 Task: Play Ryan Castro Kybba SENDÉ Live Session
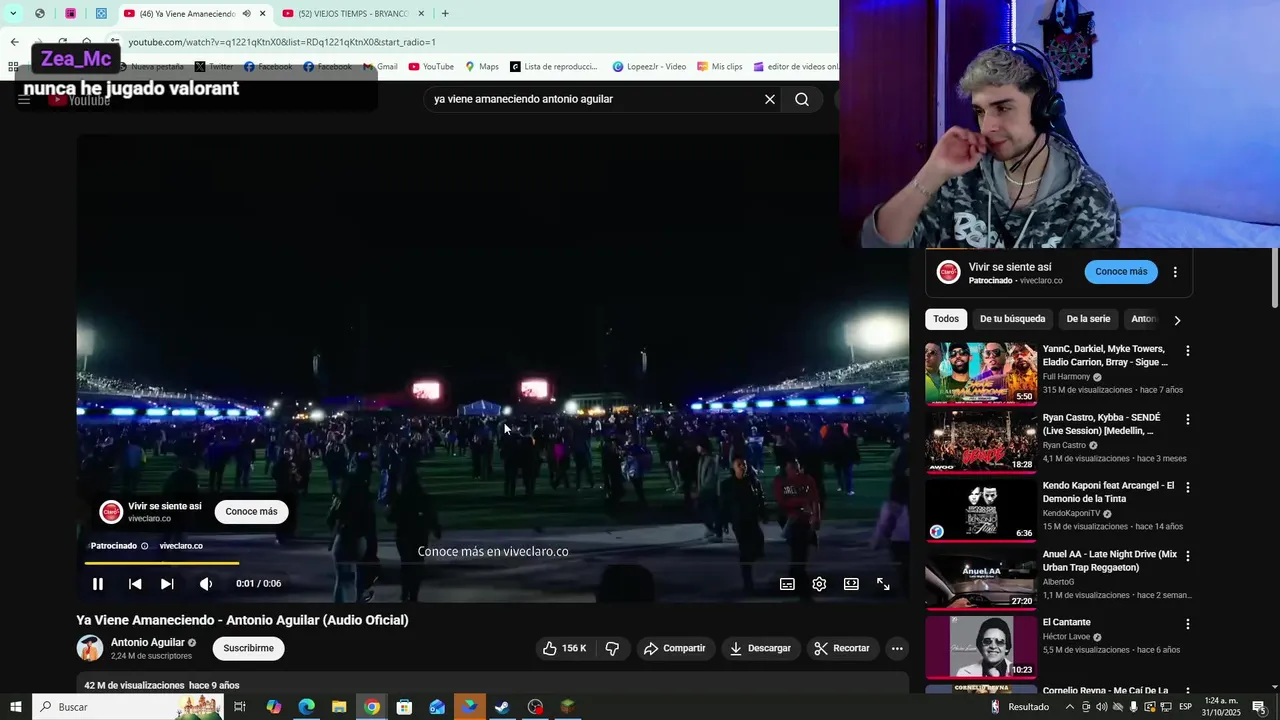[981, 441]
